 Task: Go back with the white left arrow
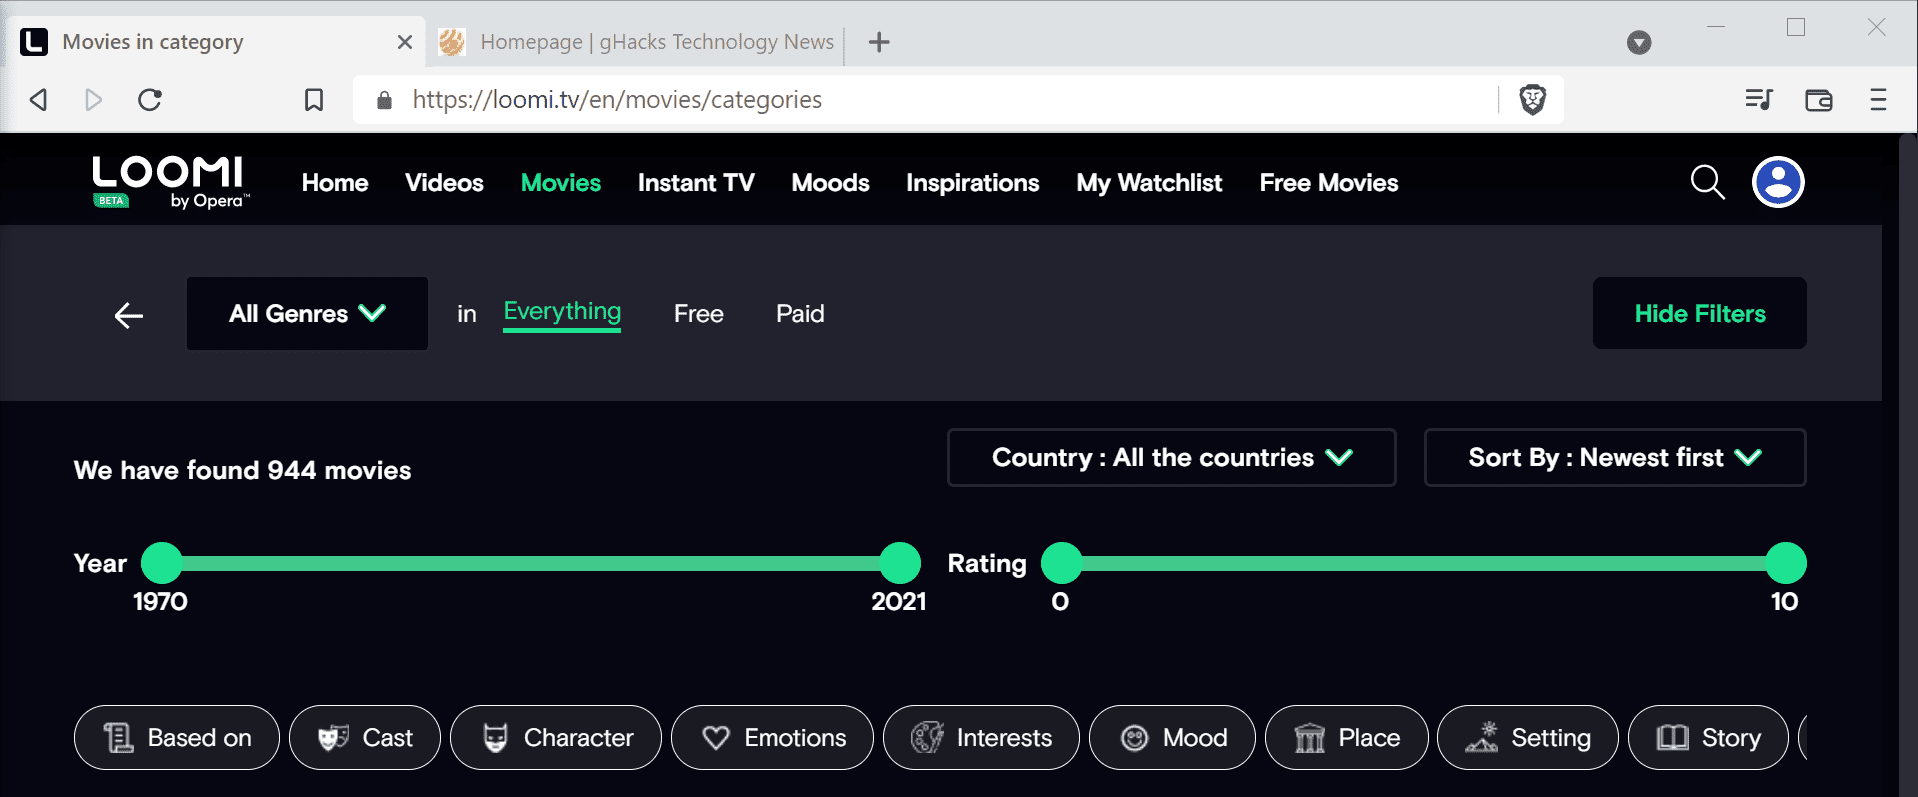(129, 315)
